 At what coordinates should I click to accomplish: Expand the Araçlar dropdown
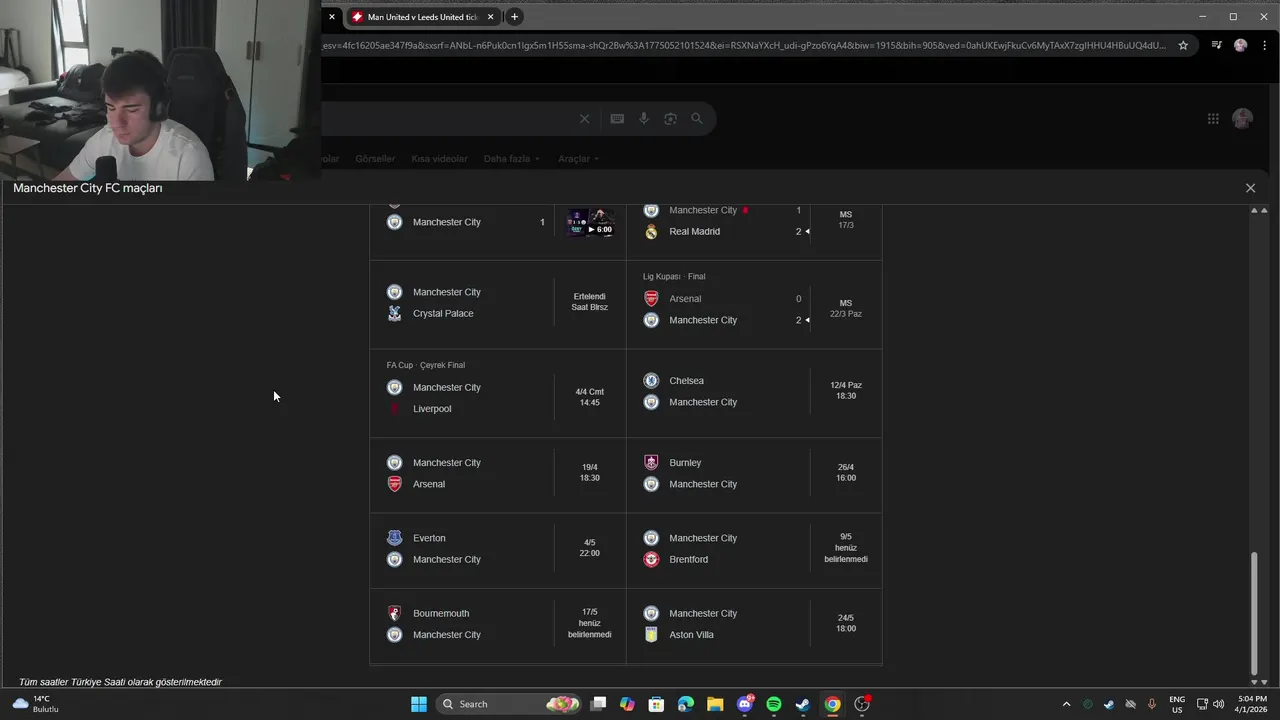[x=578, y=159]
